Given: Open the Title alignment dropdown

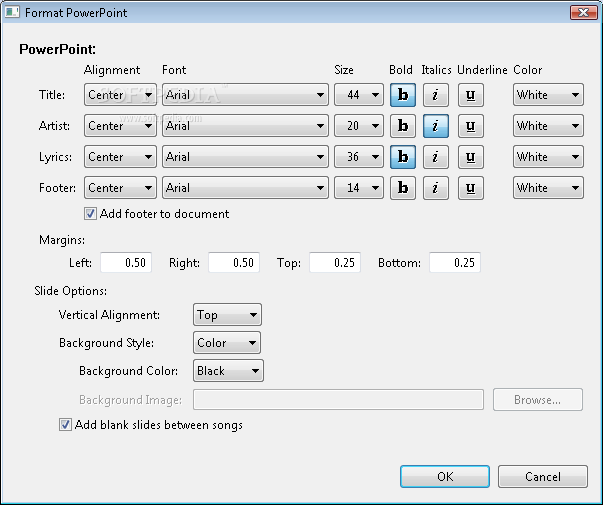Looking at the screenshot, I should 120,95.
